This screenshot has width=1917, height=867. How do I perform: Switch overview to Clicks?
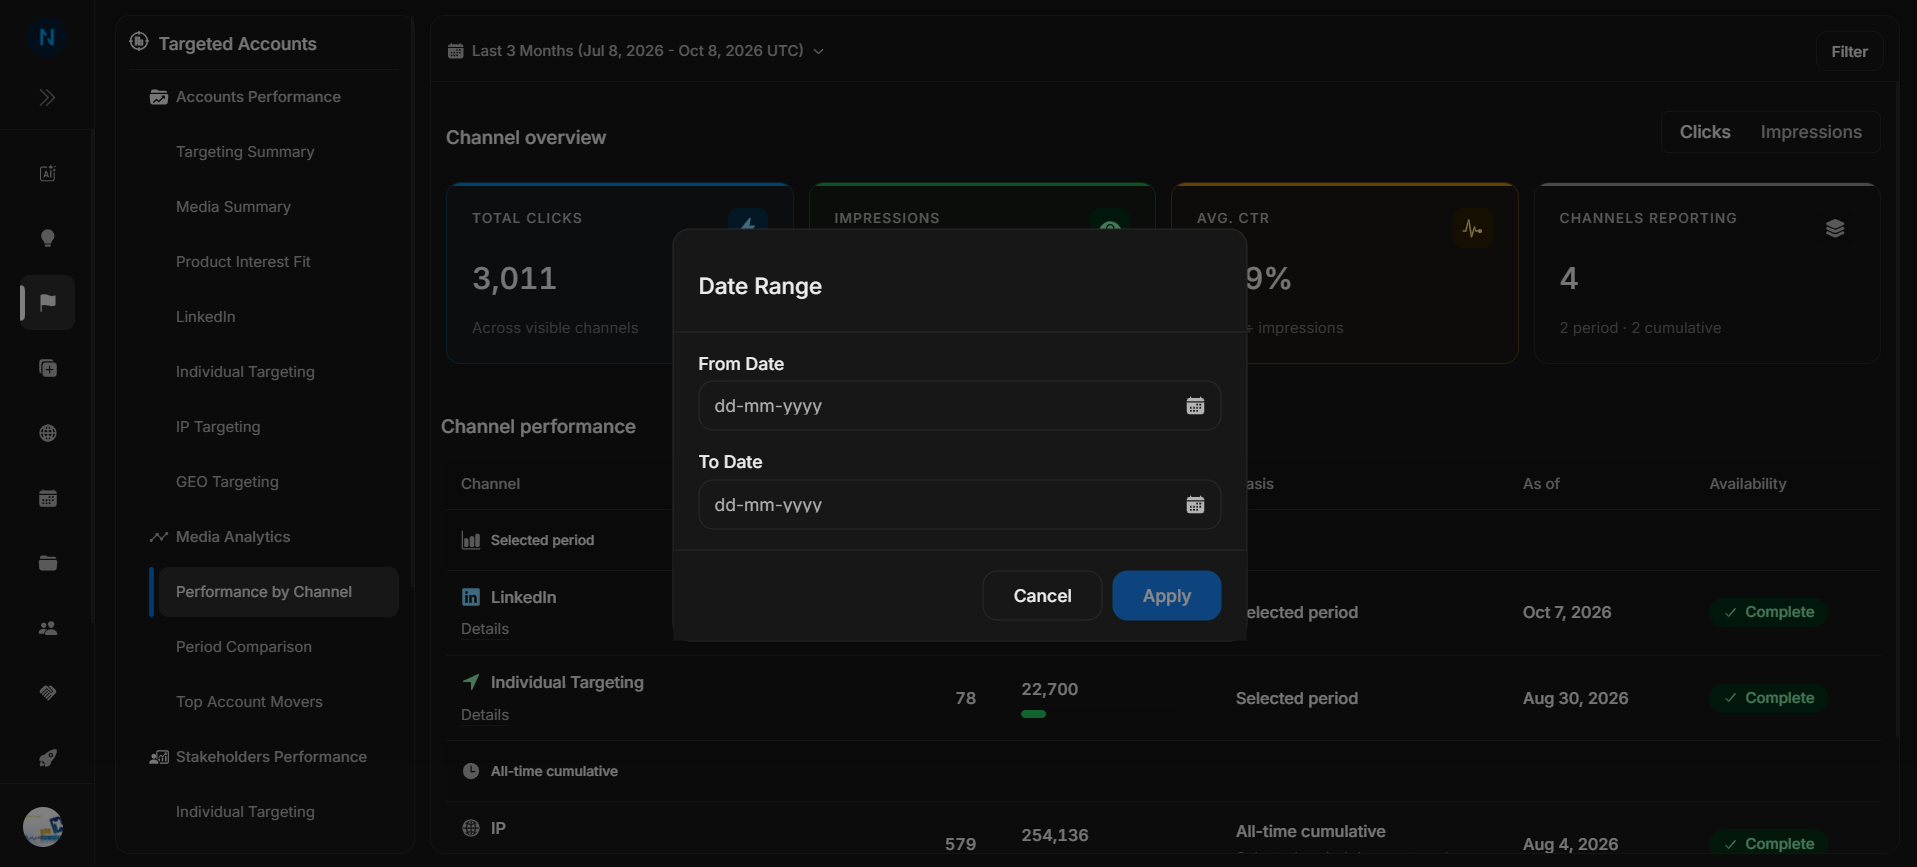(x=1705, y=132)
